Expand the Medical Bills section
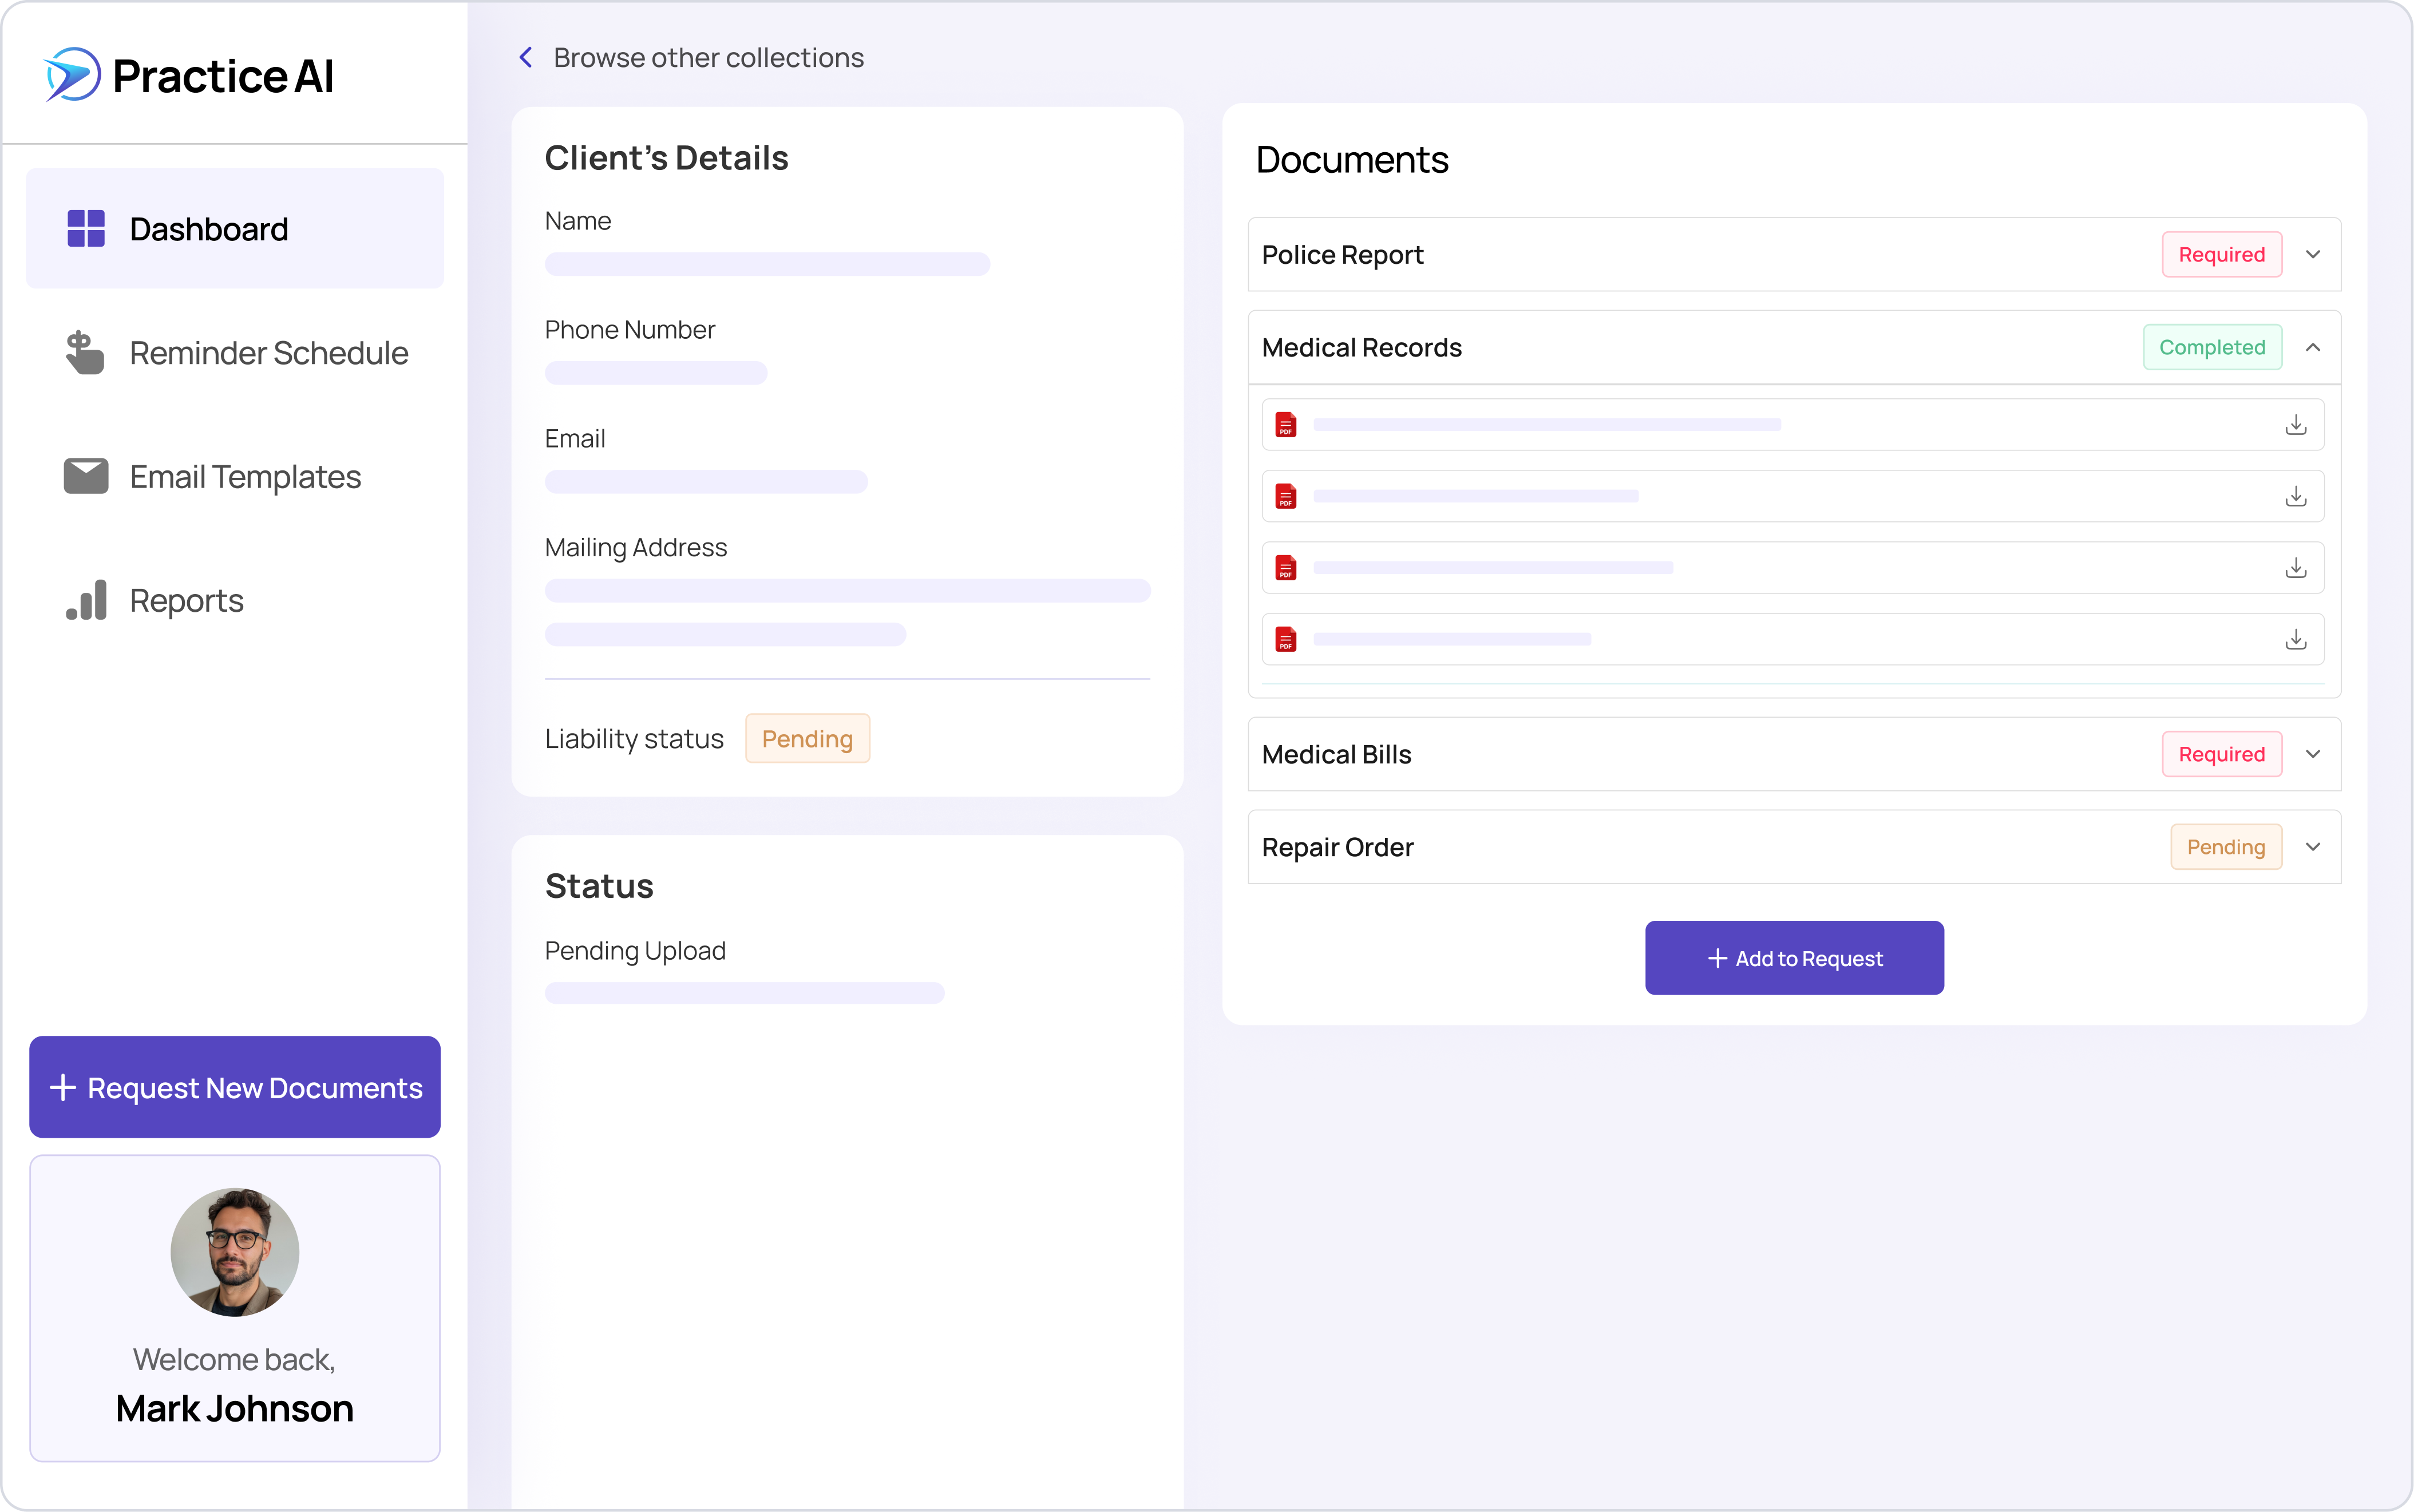Screen dimensions: 2414x1512 (2313, 753)
